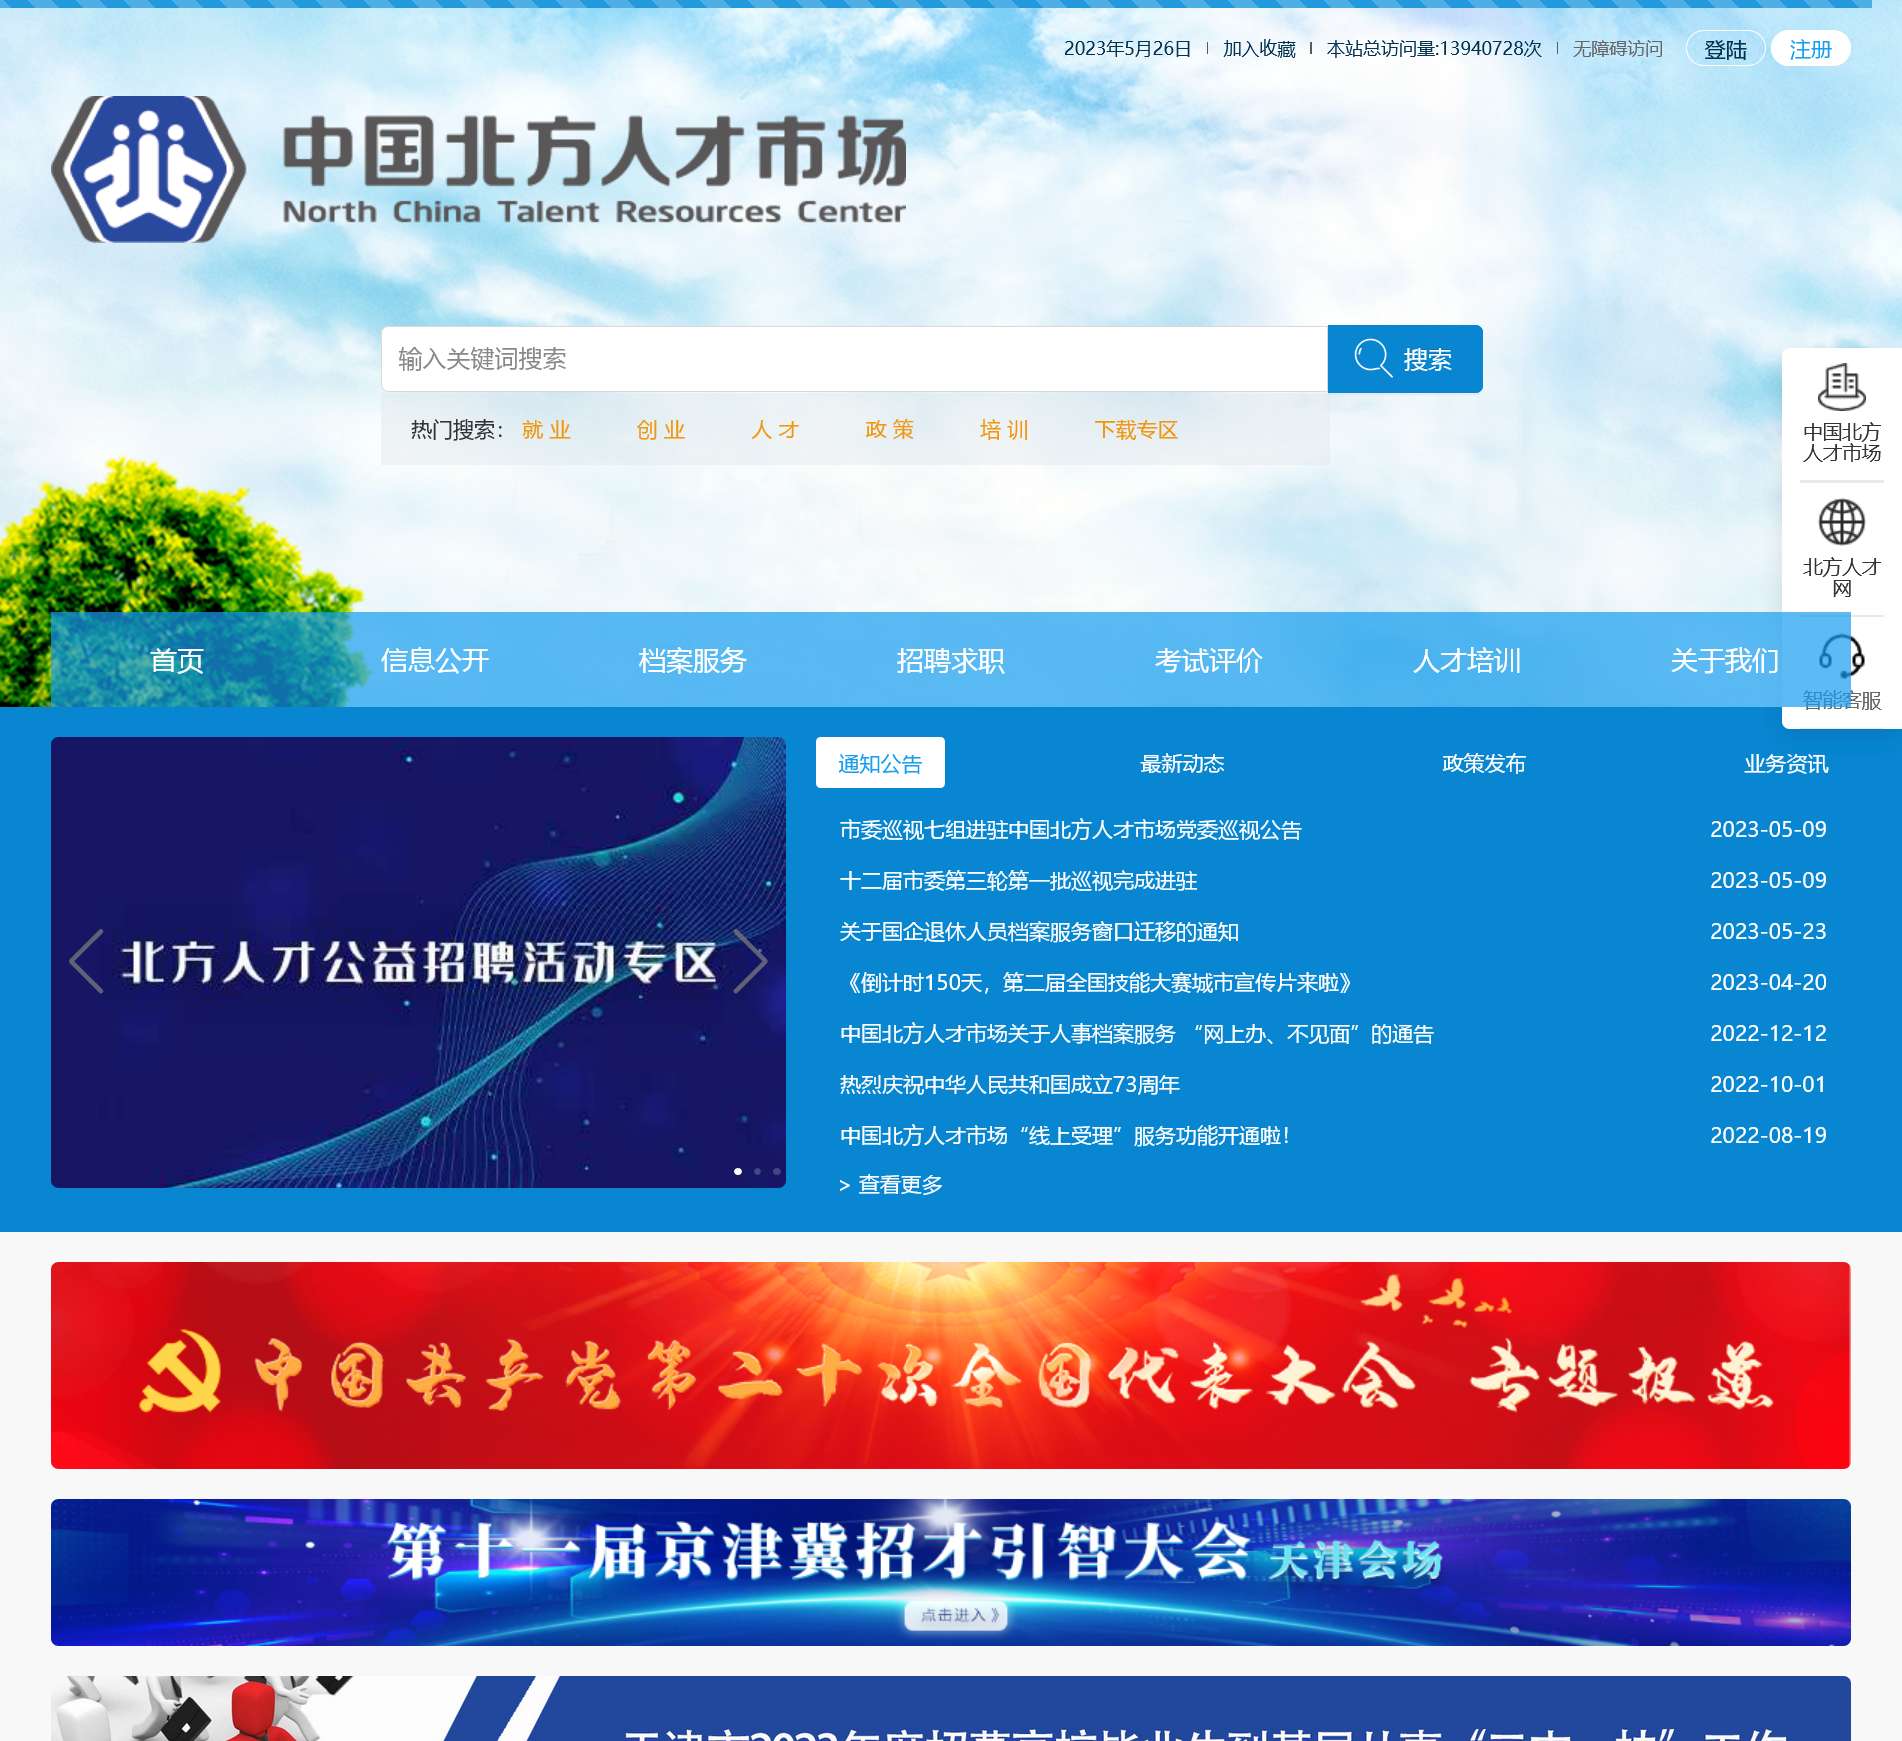Select the 下载专区 hot search link

pos(1136,430)
